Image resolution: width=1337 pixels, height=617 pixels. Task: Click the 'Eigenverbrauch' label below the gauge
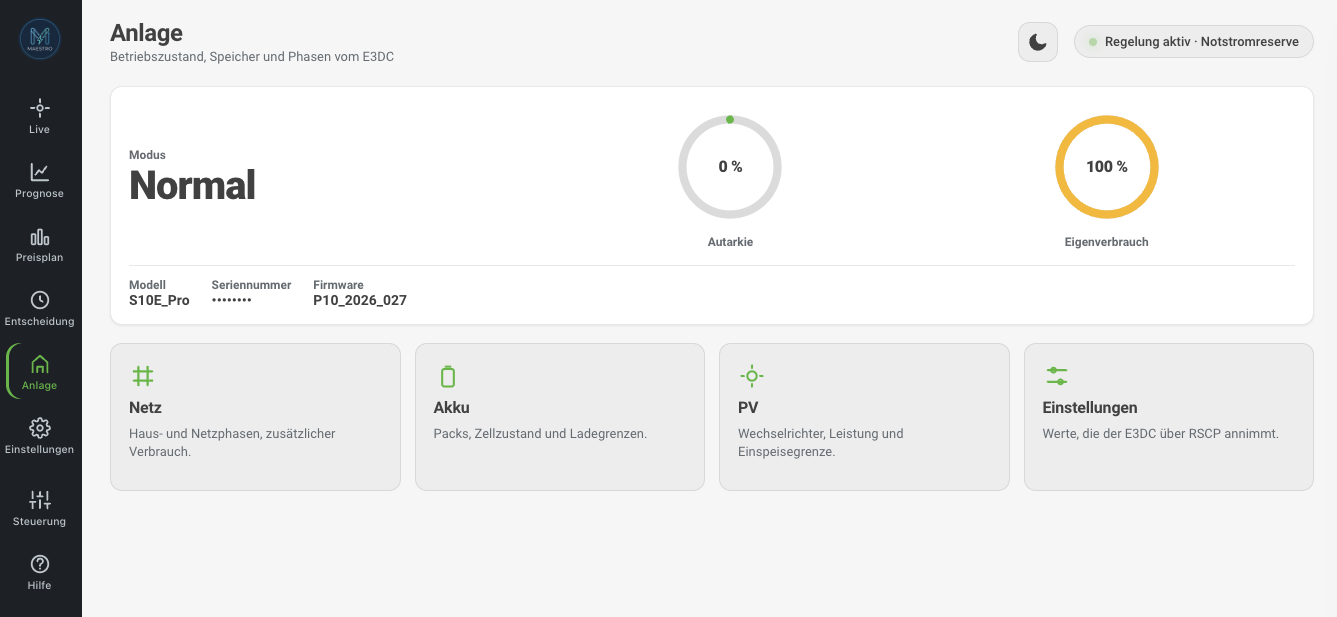tap(1107, 242)
